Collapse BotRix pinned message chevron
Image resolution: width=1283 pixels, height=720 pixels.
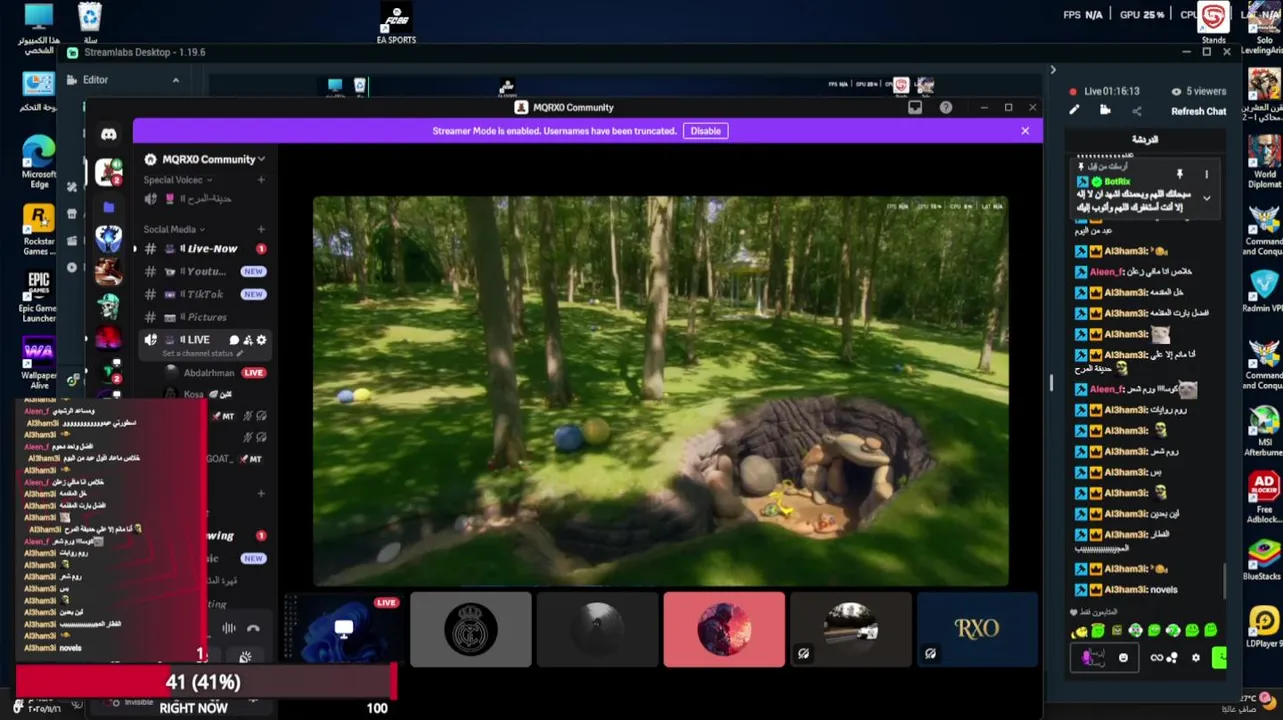tap(1206, 198)
